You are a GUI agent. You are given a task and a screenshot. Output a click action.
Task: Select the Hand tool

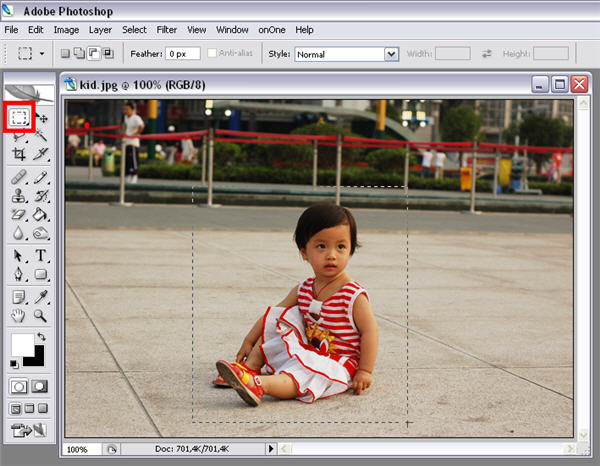click(x=19, y=315)
